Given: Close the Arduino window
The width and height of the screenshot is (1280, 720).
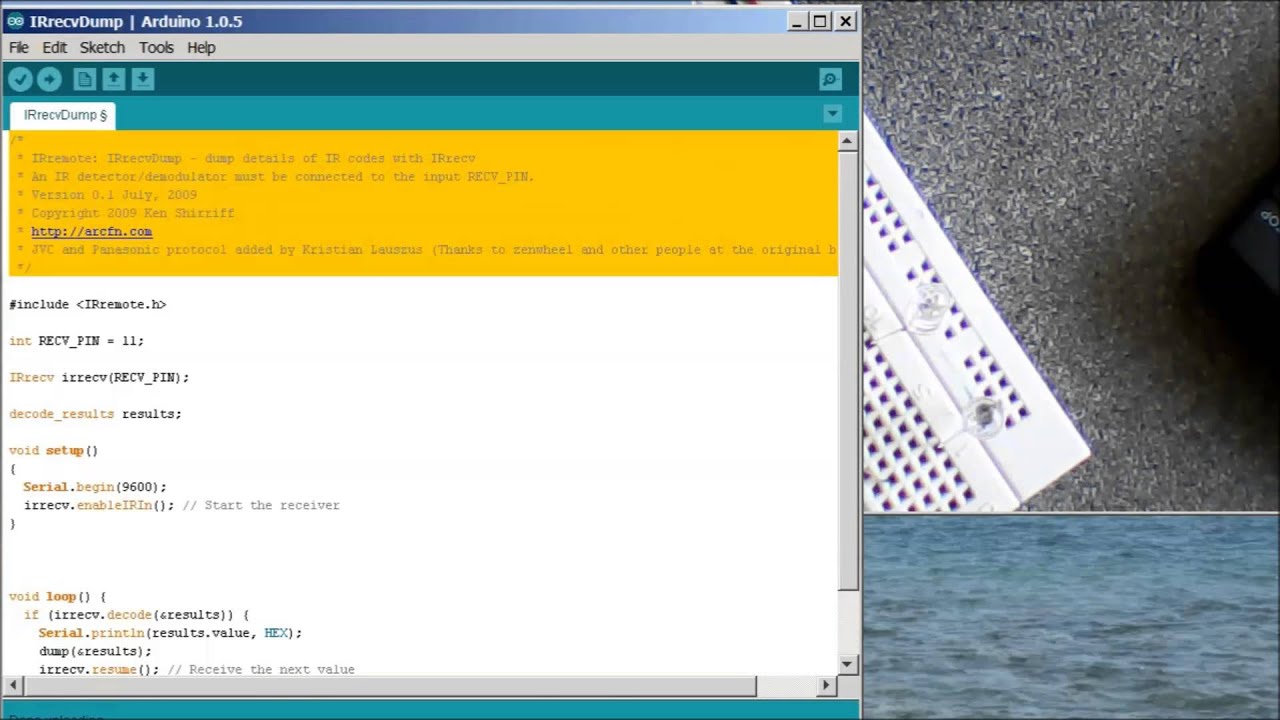Looking at the screenshot, I should click(846, 21).
